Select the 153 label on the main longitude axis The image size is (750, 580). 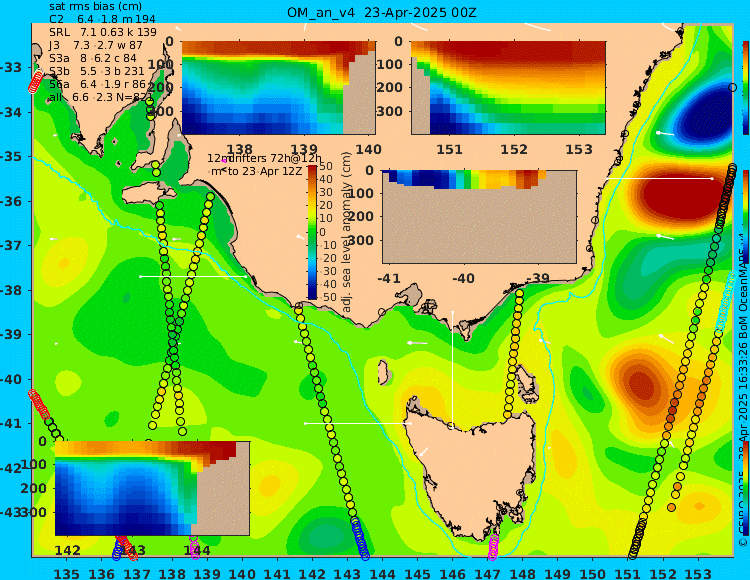[x=698, y=573]
